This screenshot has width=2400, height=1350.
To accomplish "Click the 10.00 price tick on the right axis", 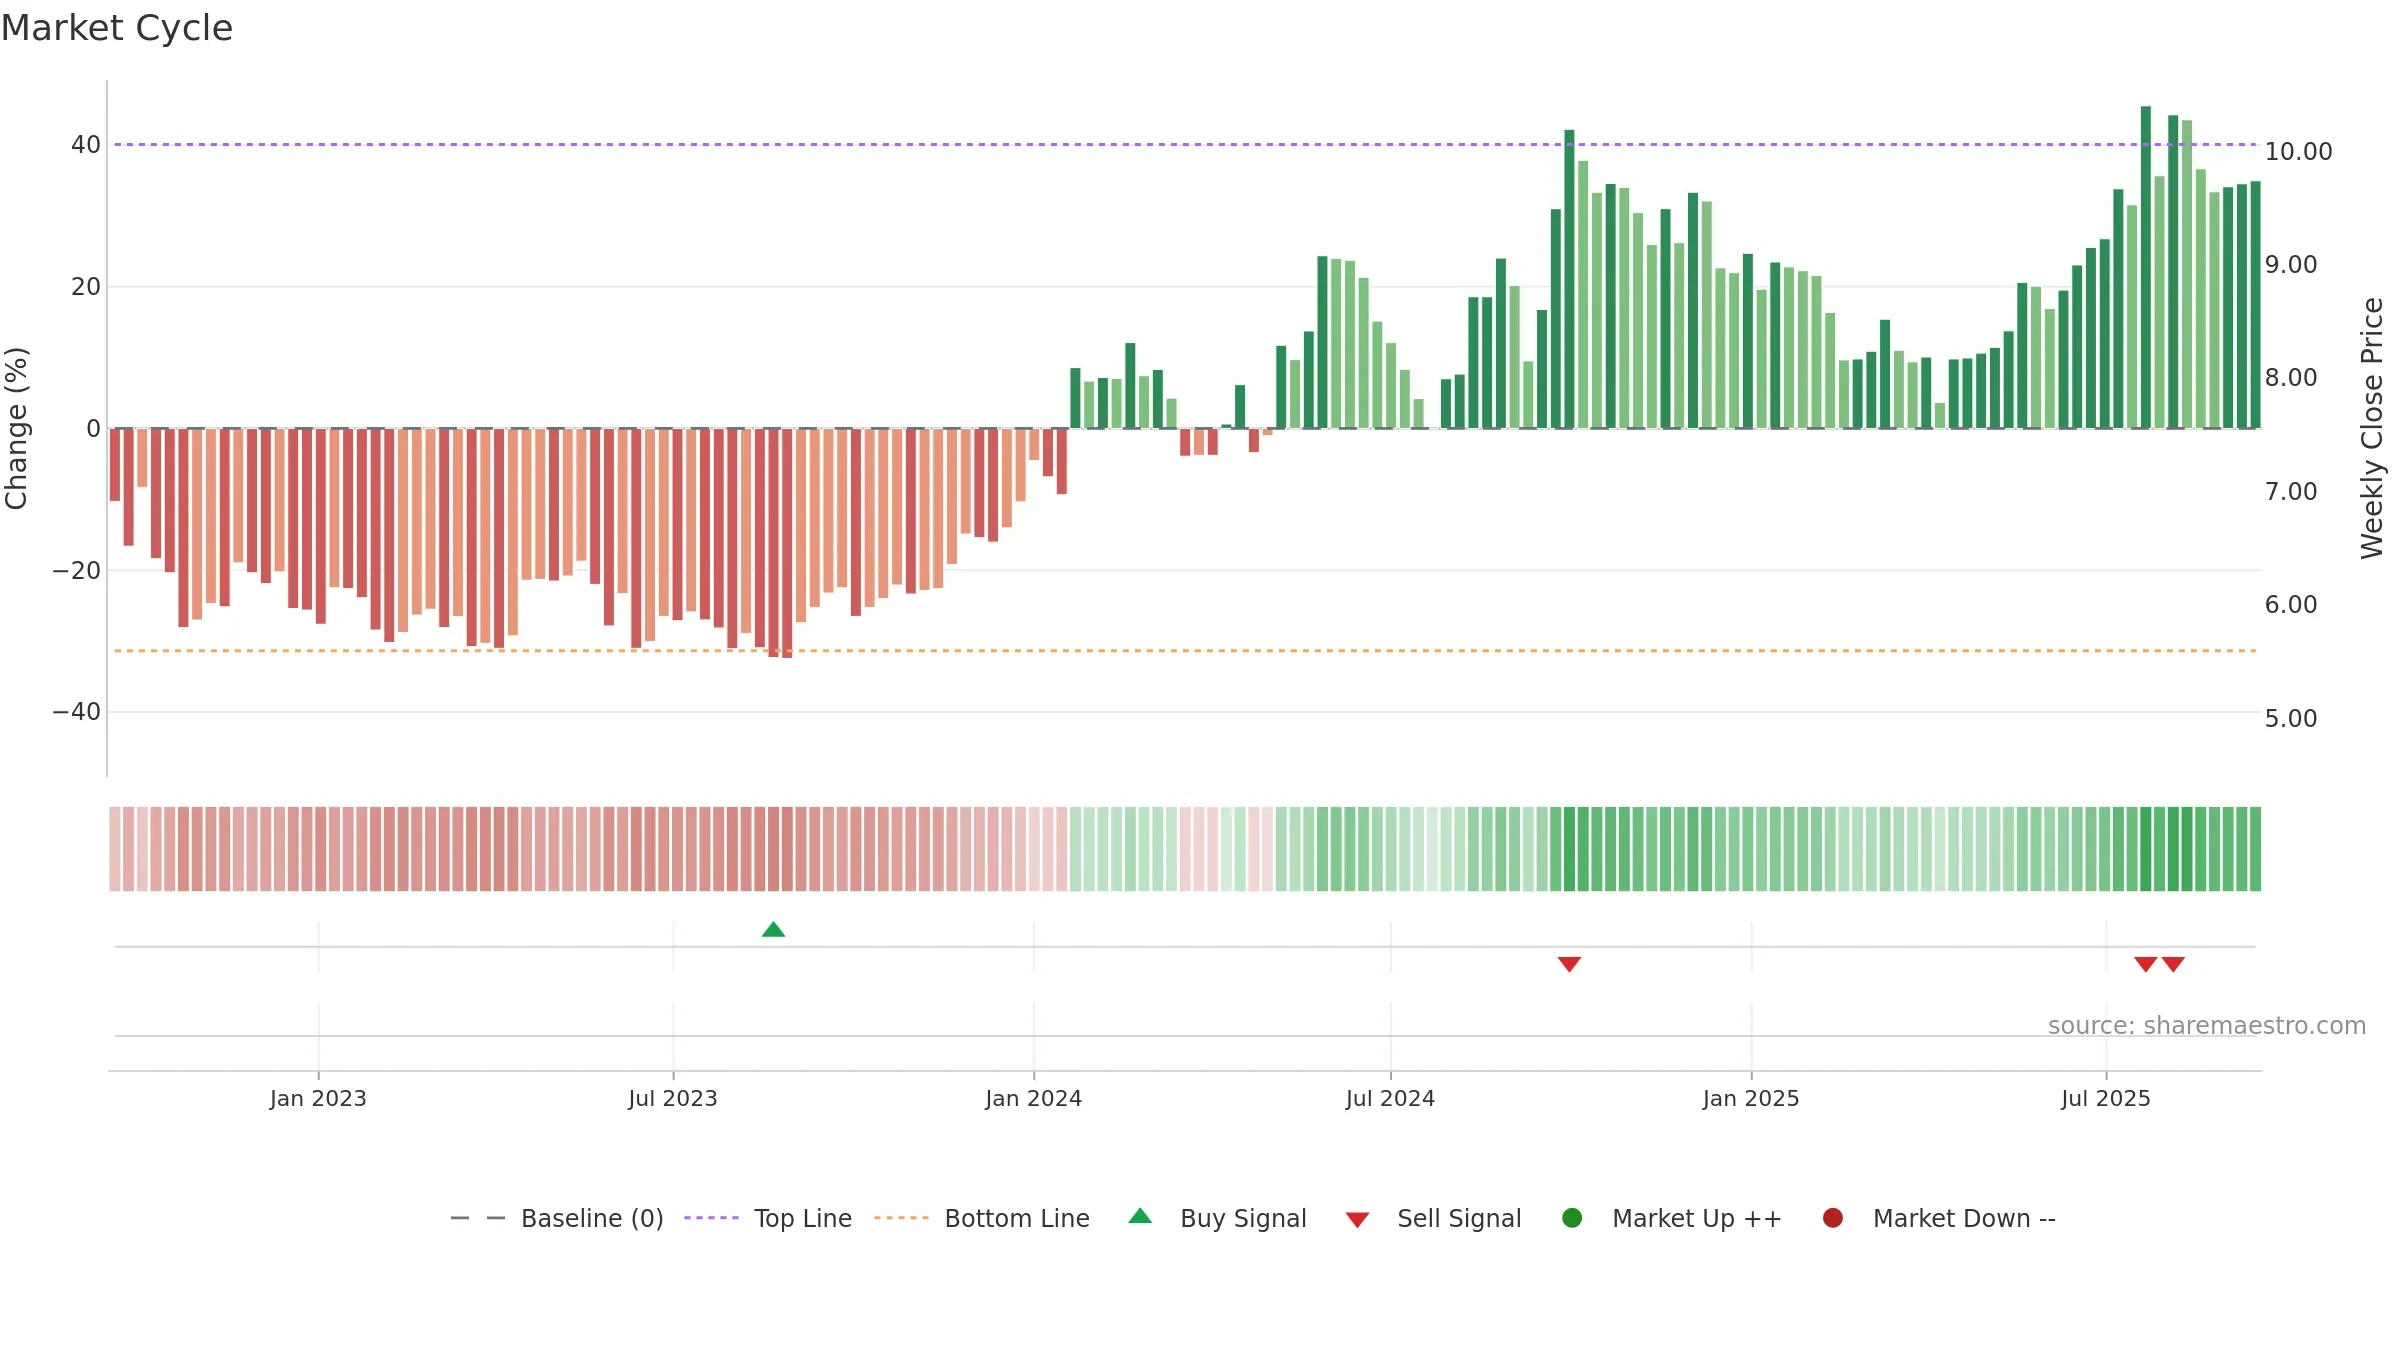I will click(x=2298, y=152).
